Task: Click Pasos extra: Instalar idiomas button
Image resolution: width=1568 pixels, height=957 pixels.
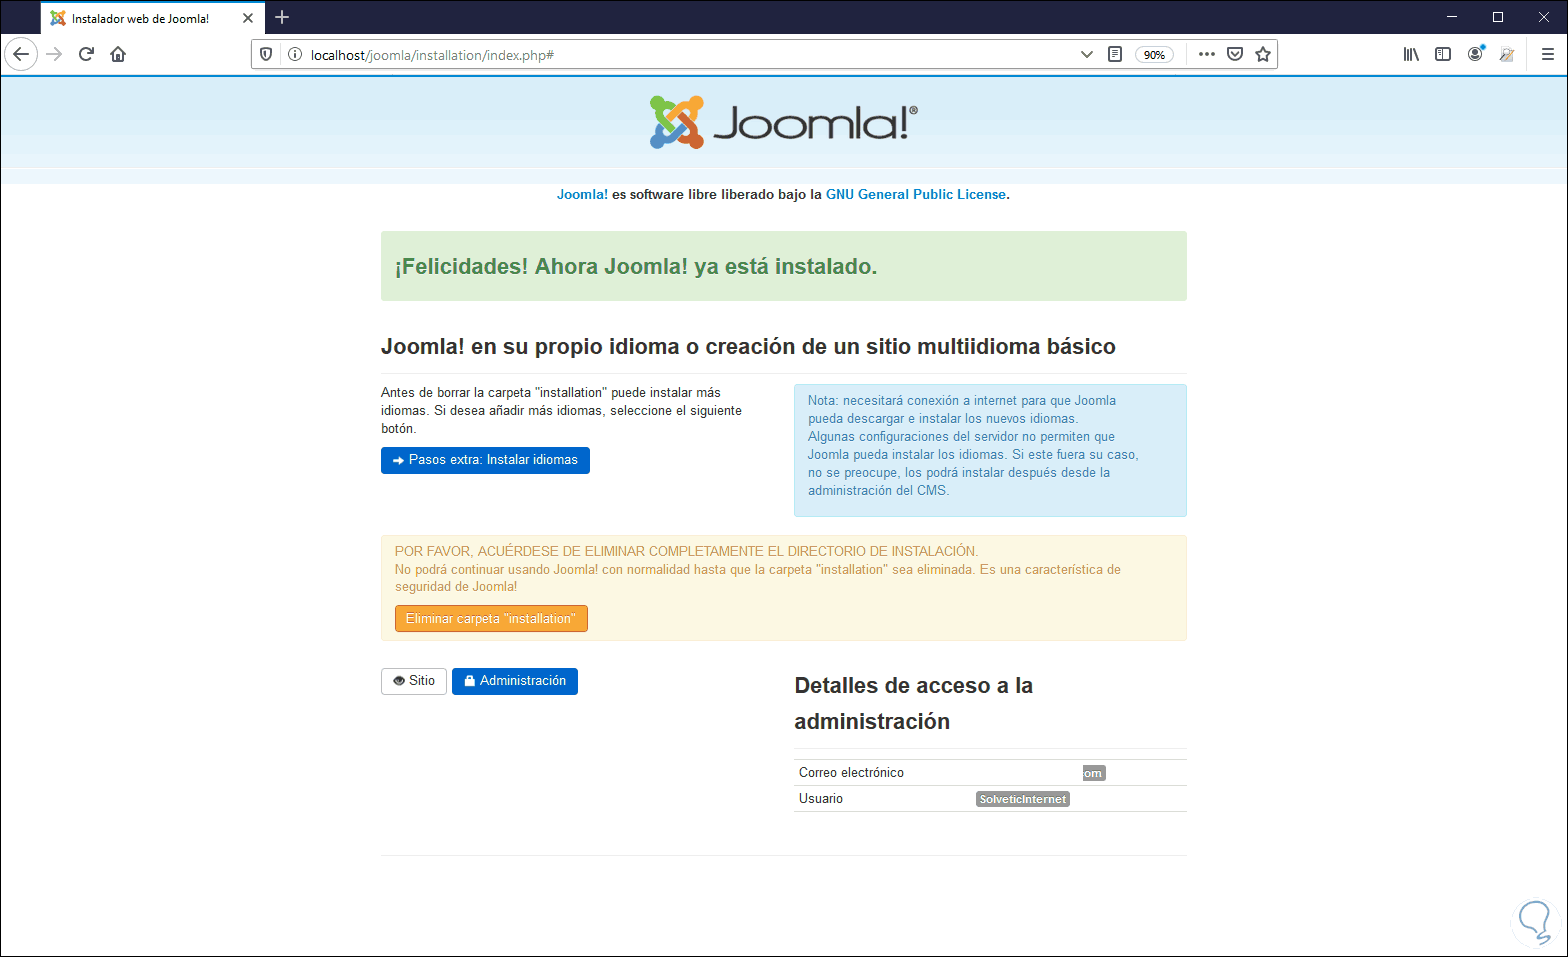Action: (485, 460)
